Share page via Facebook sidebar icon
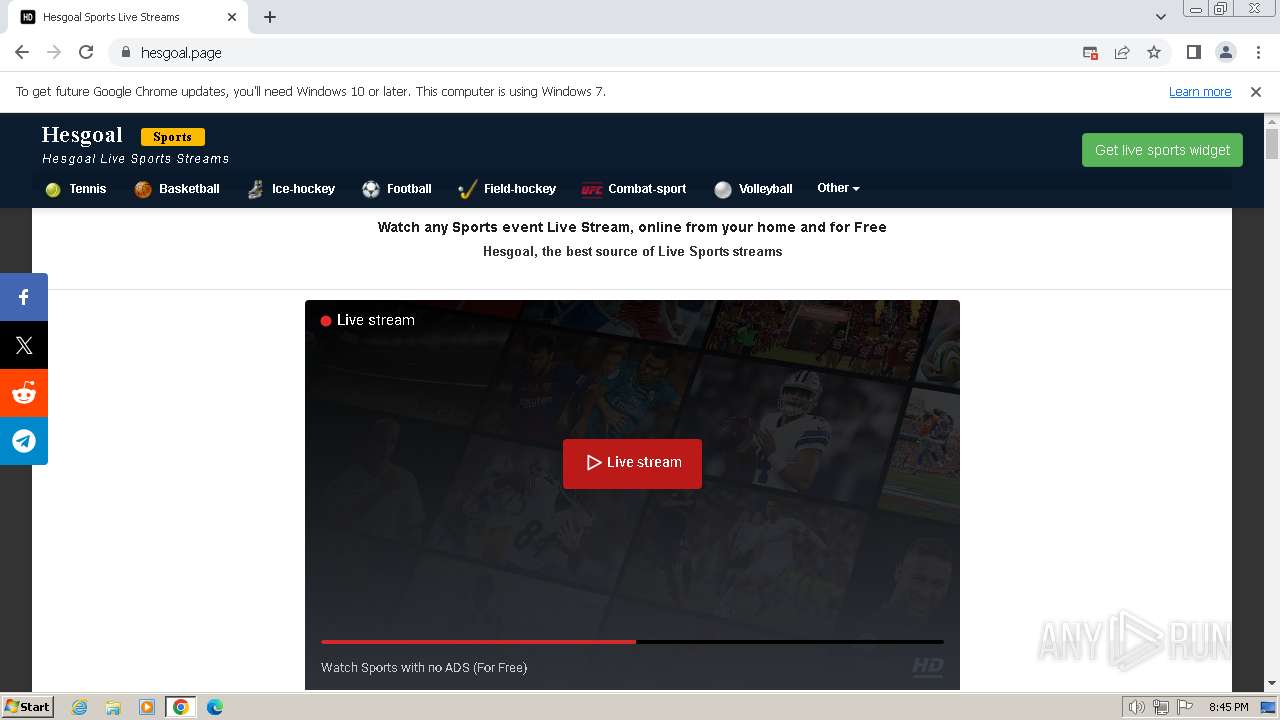 pos(24,297)
